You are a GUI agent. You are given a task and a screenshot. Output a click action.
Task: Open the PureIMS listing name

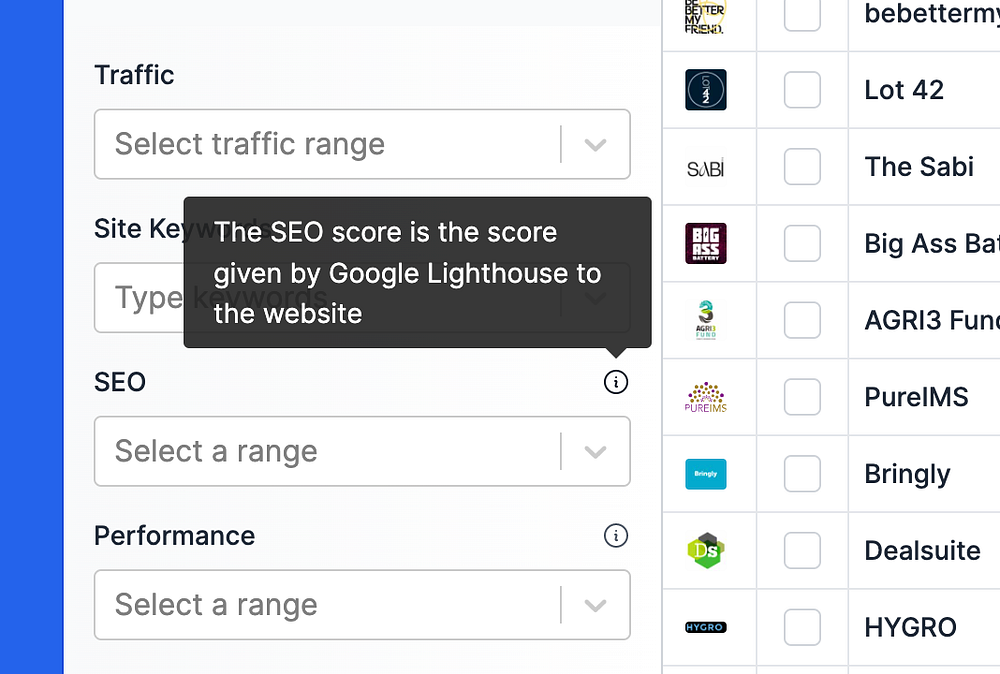(916, 397)
